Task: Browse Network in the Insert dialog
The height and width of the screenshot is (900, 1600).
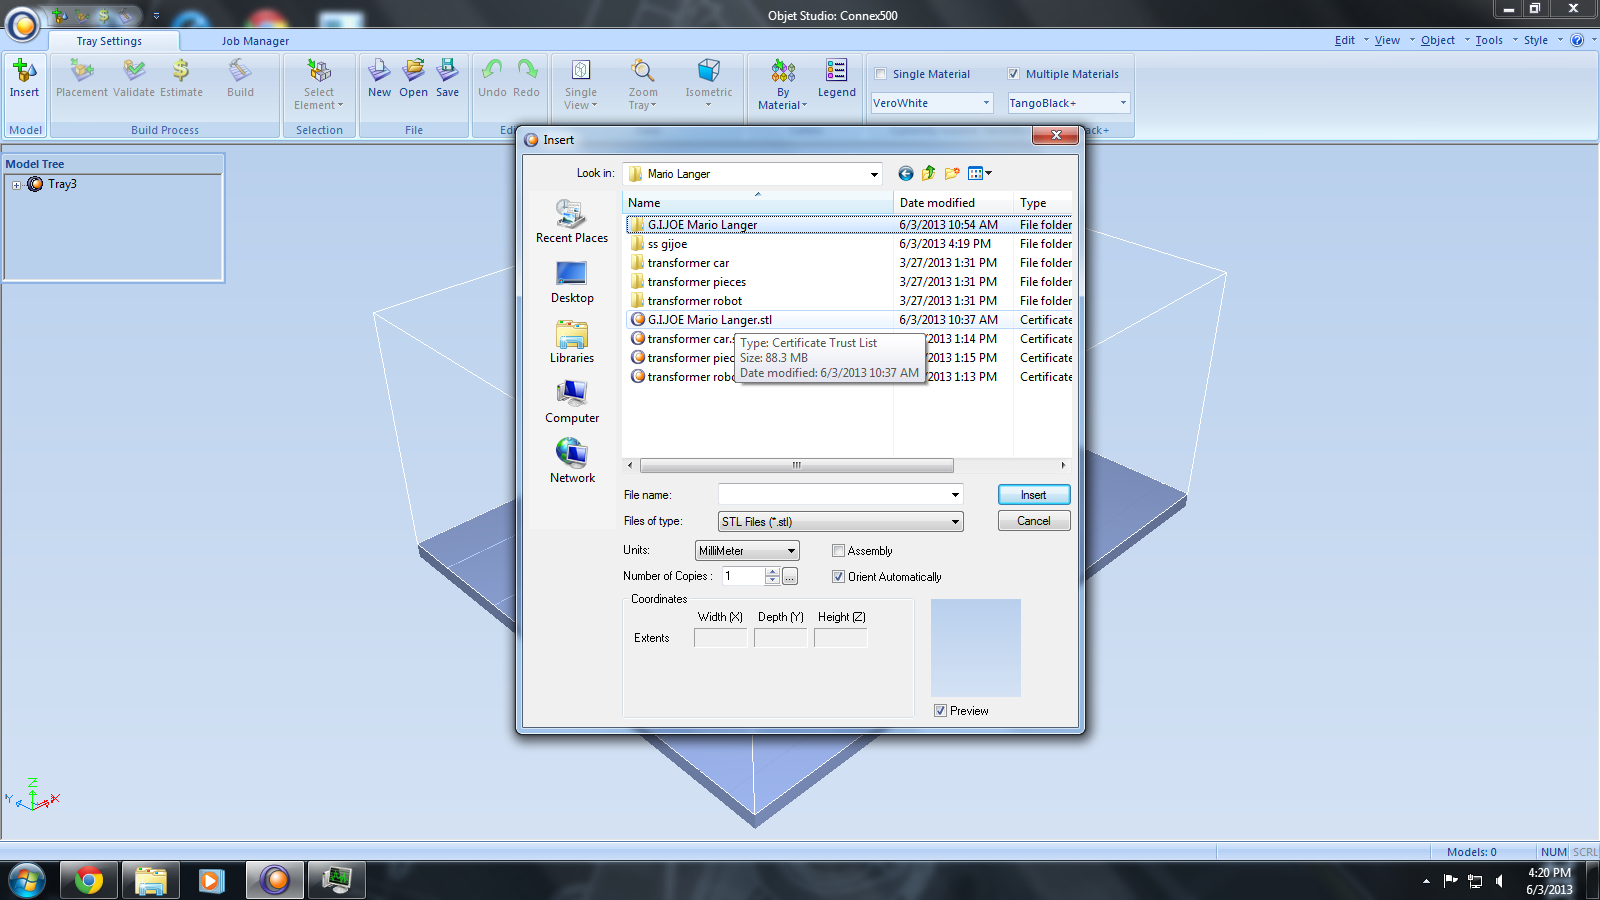Action: point(572,461)
